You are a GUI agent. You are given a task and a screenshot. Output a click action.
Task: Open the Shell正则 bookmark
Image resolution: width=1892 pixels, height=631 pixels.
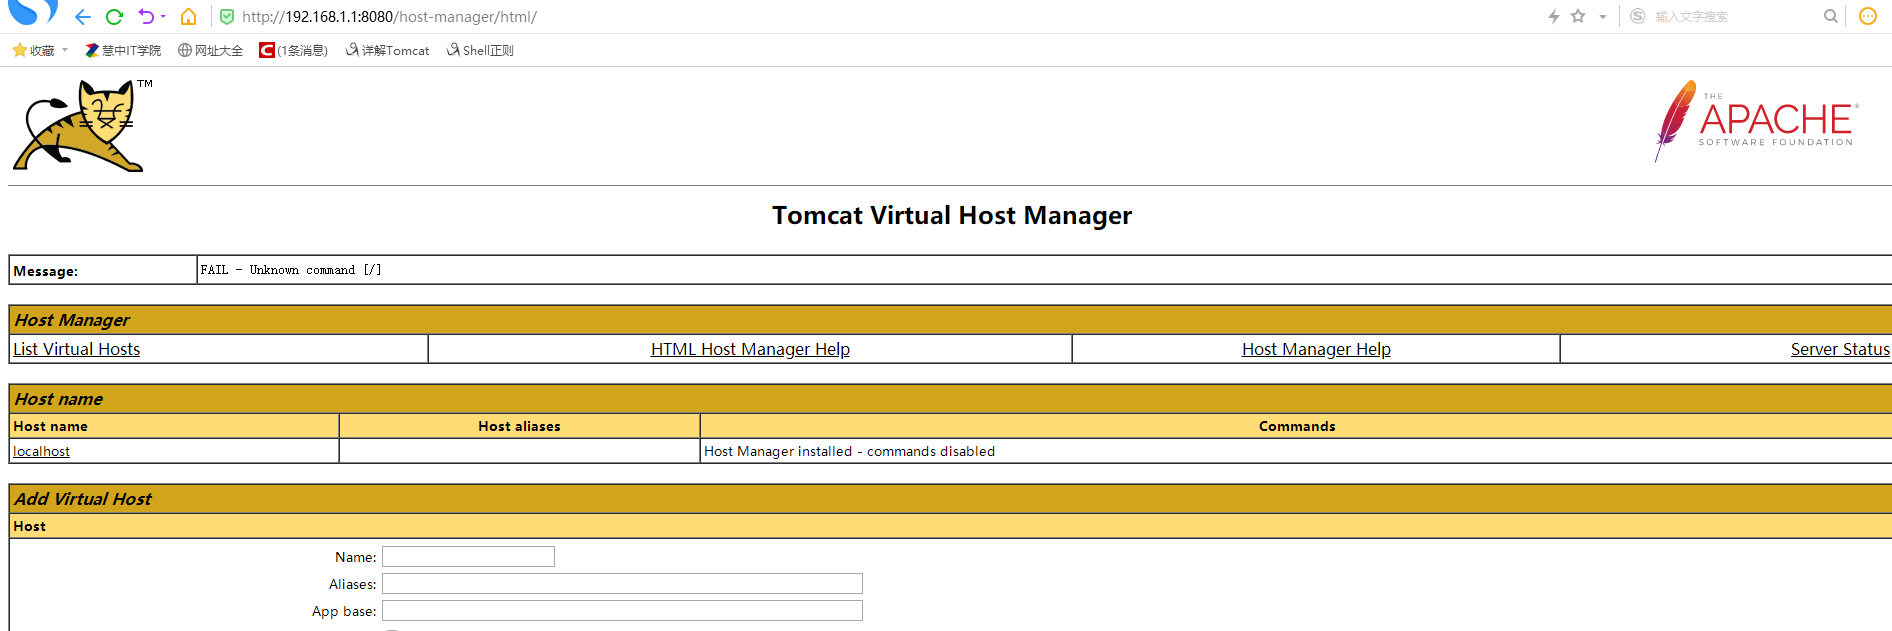[480, 50]
